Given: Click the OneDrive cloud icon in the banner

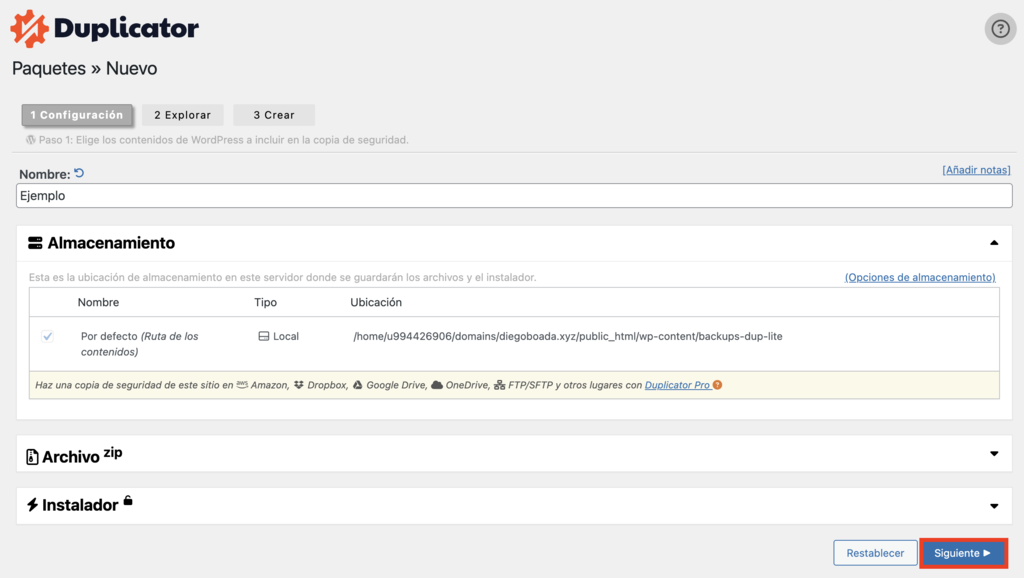Looking at the screenshot, I should (437, 386).
